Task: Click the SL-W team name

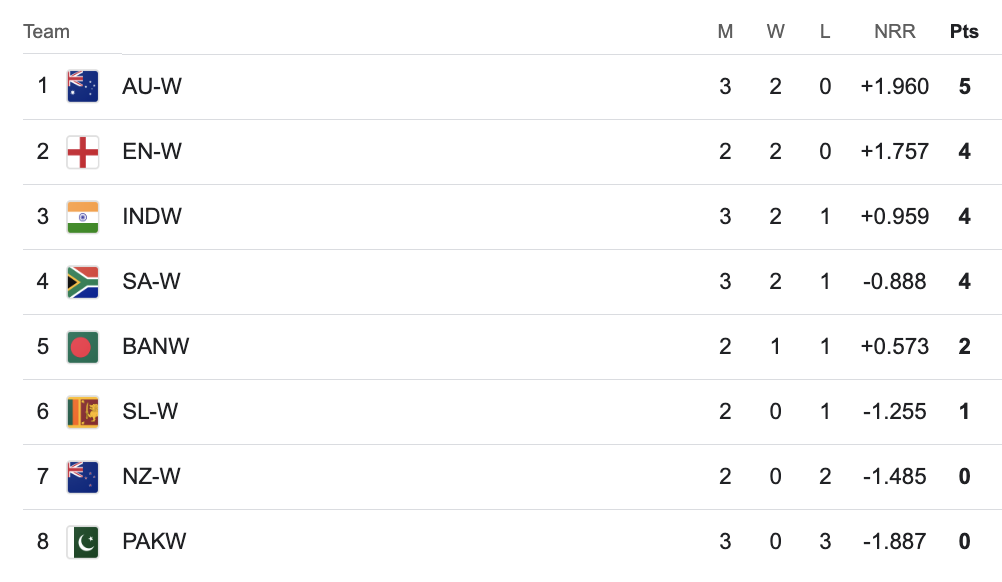Action: pos(150,412)
